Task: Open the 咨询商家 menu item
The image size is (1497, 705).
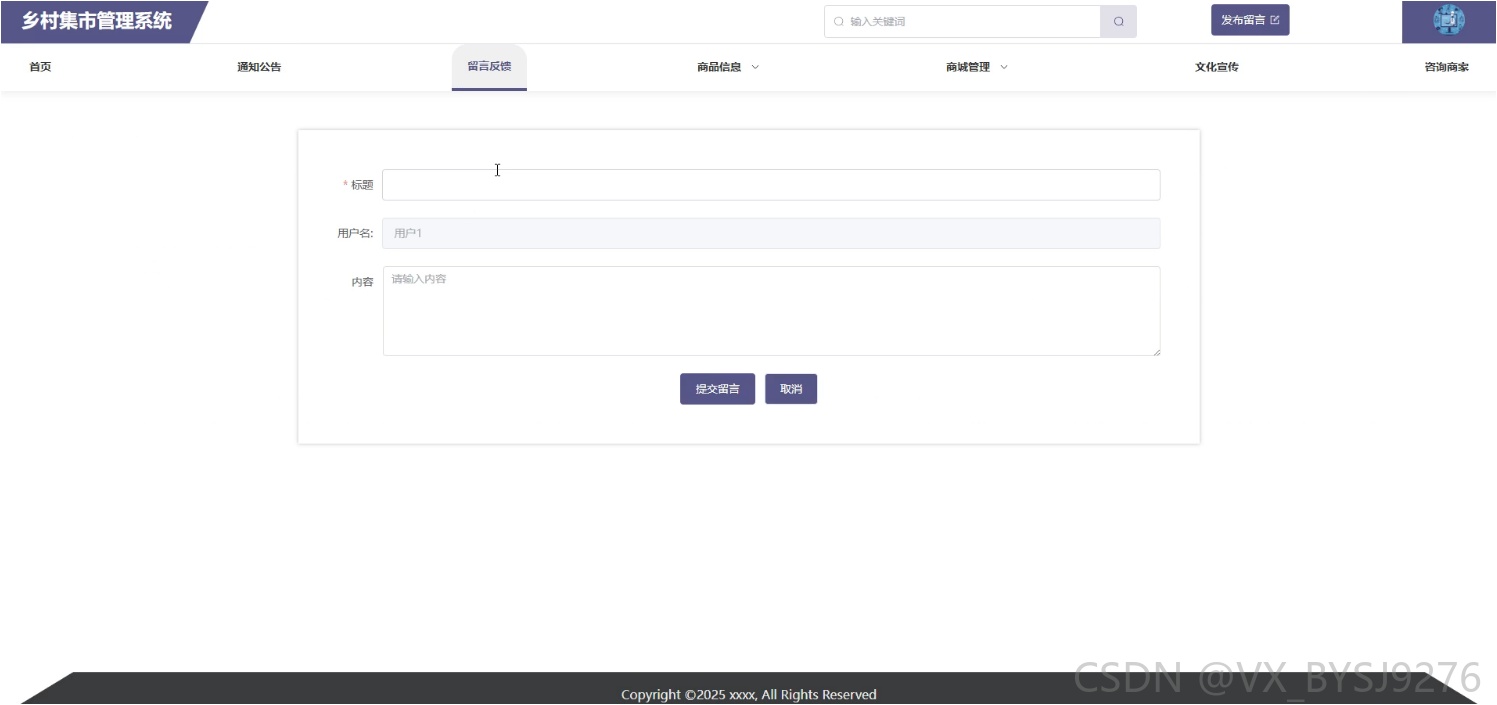Action: coord(1447,67)
